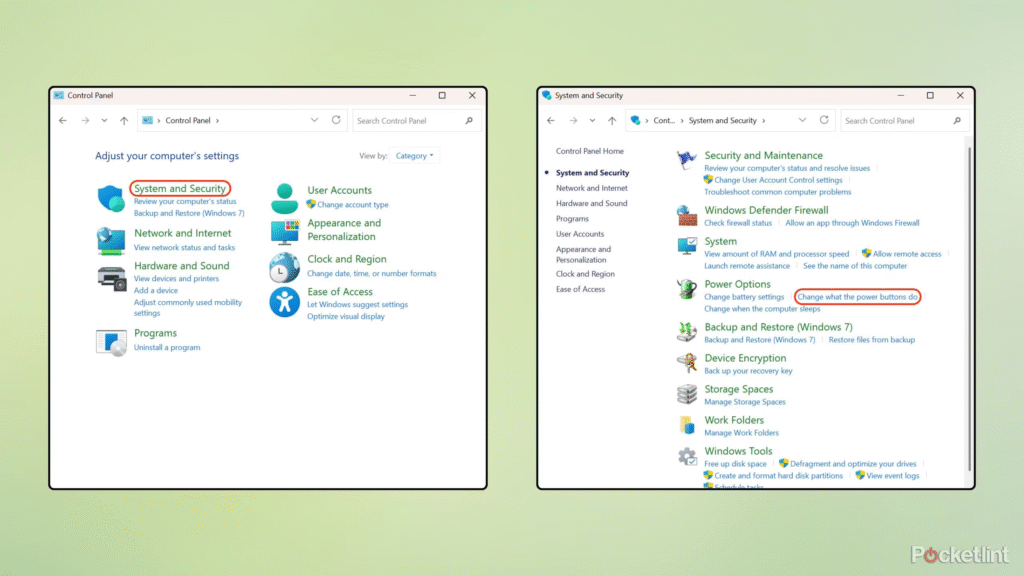Click the Hardware and Sound printer icon
1024x576 pixels.
coord(111,277)
